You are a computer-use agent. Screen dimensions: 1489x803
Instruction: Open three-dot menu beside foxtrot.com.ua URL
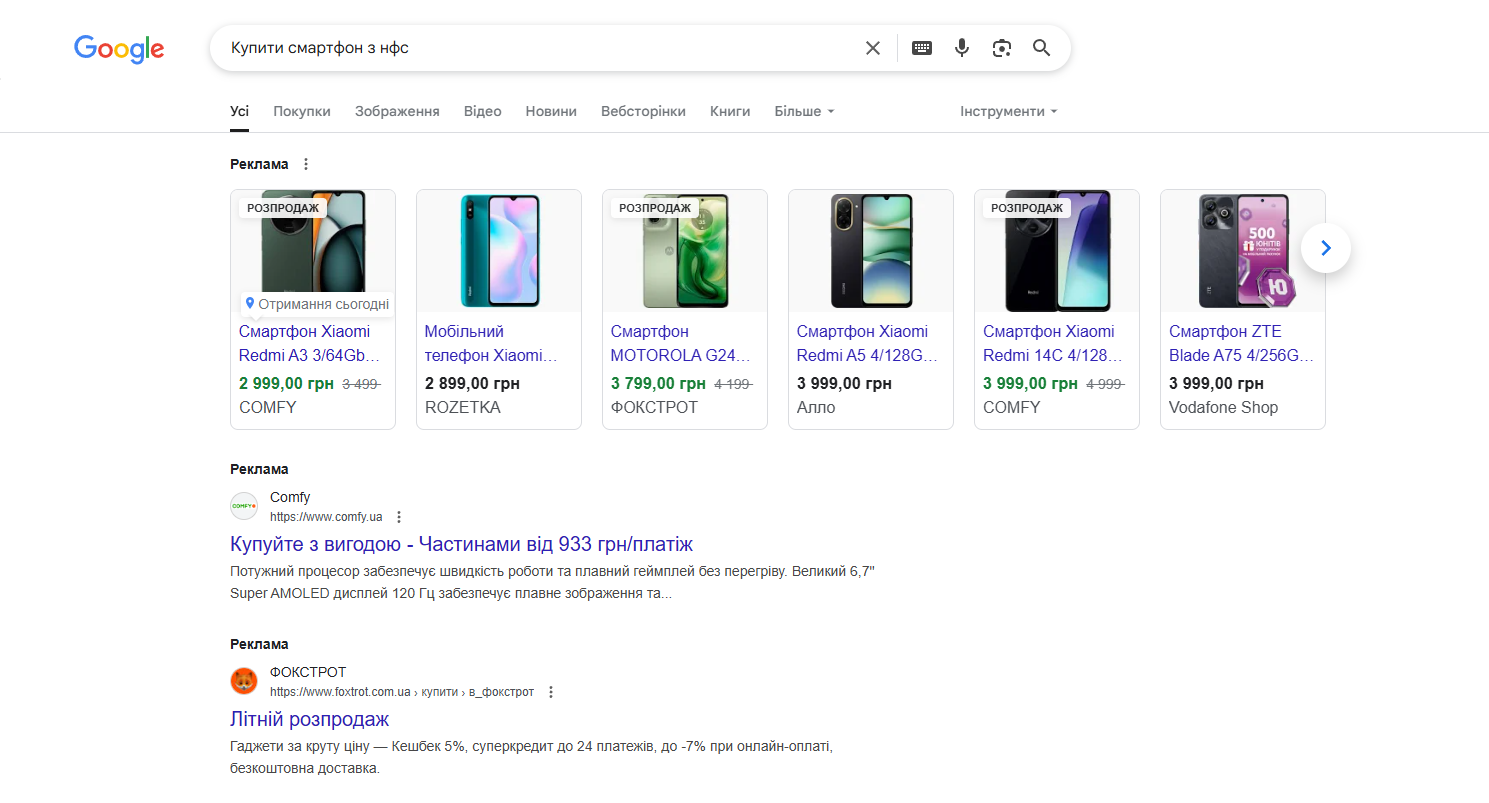point(550,692)
